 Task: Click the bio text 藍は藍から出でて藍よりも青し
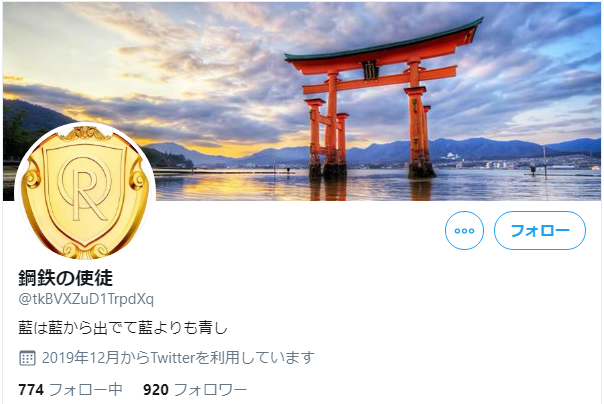(x=123, y=328)
